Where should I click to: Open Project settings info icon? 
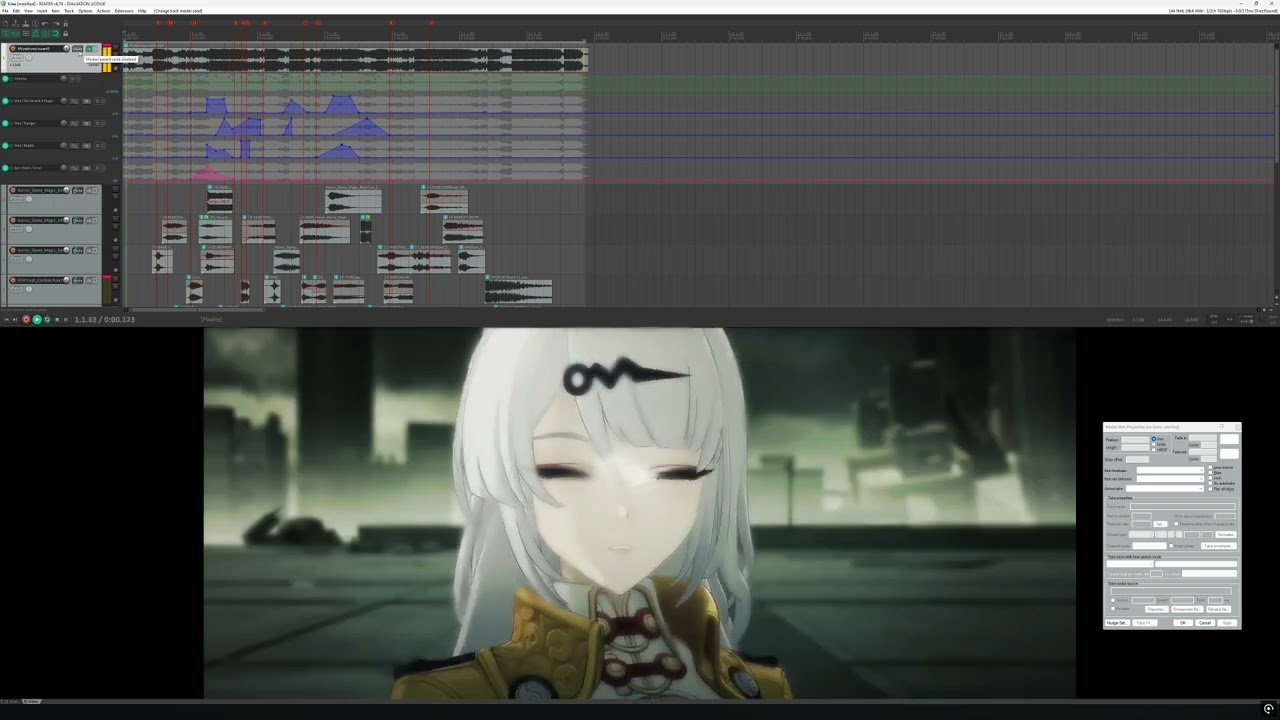[36, 23]
